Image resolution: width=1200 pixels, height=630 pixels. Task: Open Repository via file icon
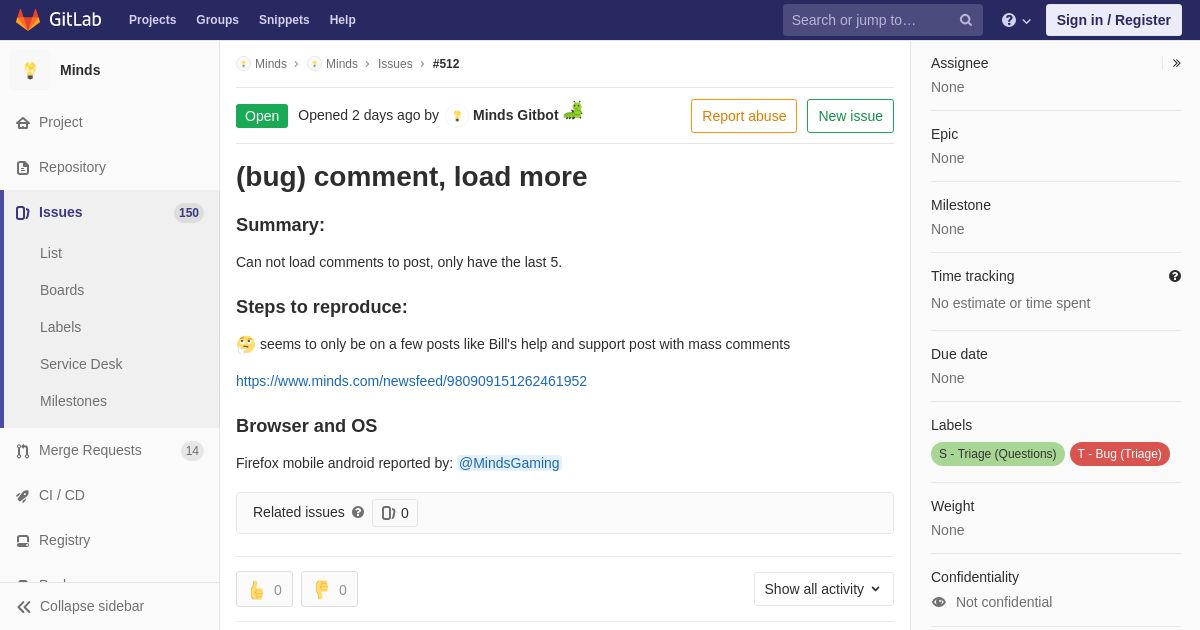click(x=23, y=168)
